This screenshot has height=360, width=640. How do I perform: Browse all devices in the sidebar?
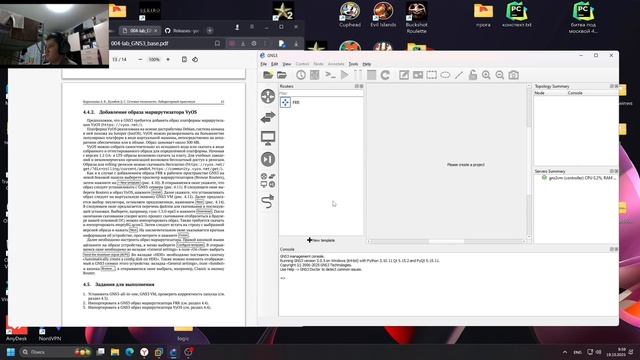click(268, 180)
